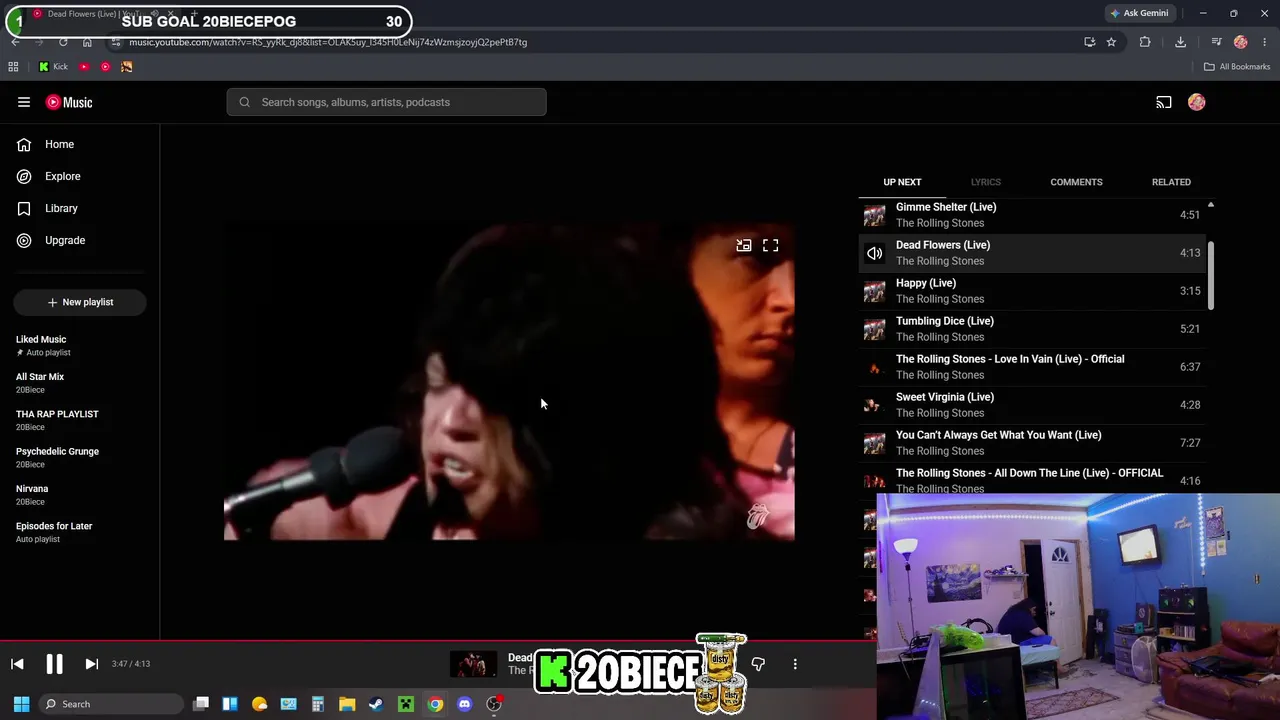Open Chrome Downloads
This screenshot has height=720, width=1280.
1180,42
